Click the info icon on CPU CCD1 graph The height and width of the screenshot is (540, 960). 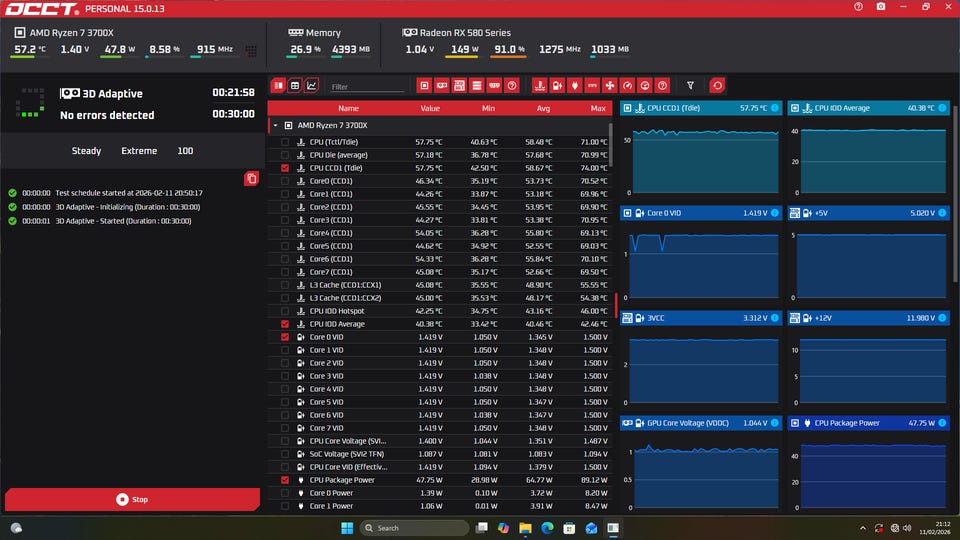(x=774, y=108)
